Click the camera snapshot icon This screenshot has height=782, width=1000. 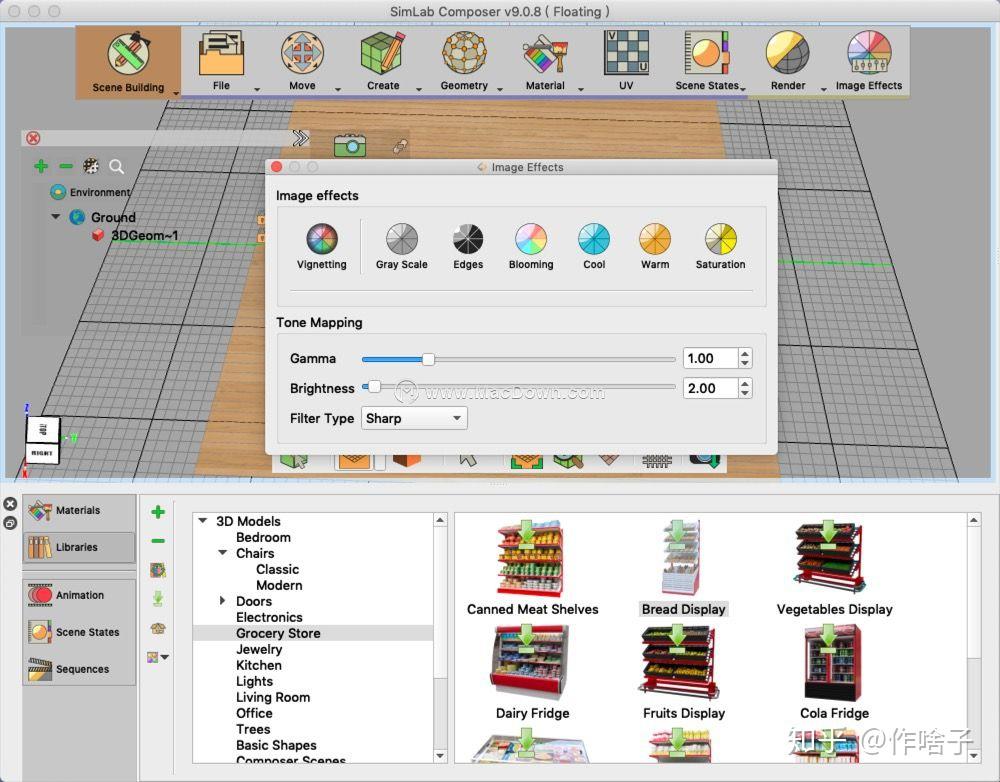[x=350, y=145]
